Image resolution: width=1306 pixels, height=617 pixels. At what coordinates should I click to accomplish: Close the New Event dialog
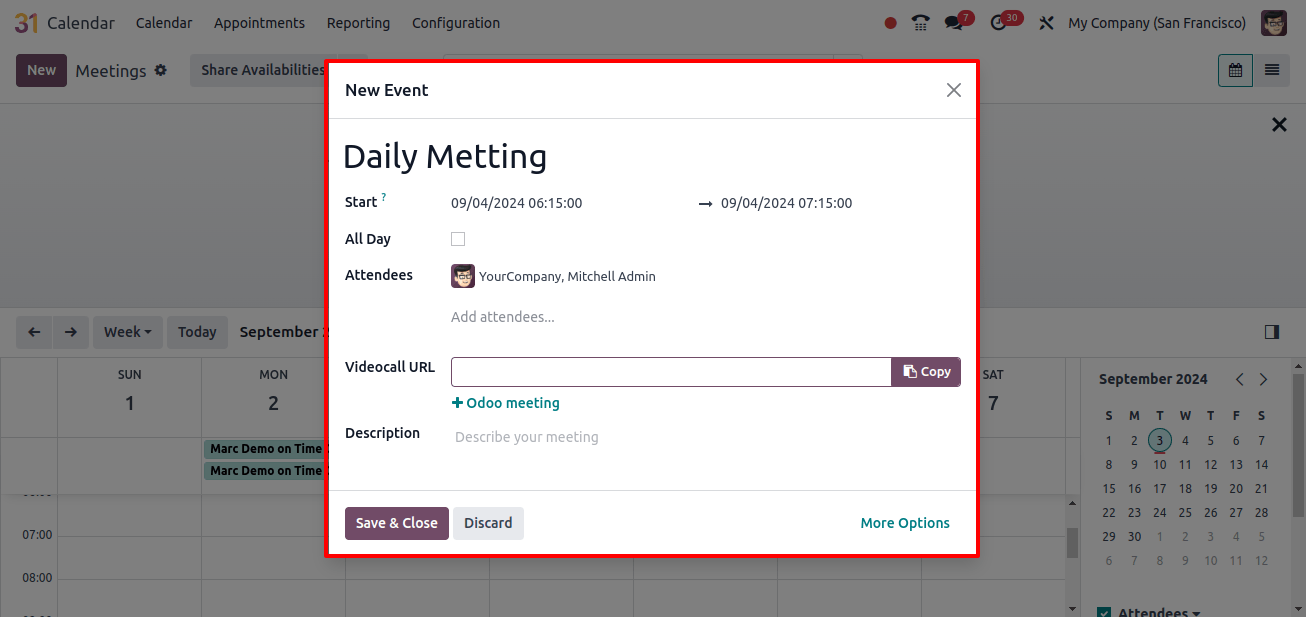click(x=954, y=90)
